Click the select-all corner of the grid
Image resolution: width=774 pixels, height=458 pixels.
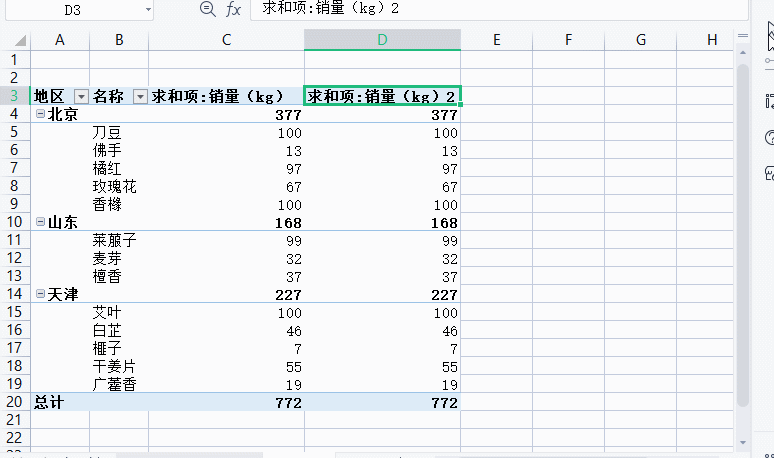(14, 39)
